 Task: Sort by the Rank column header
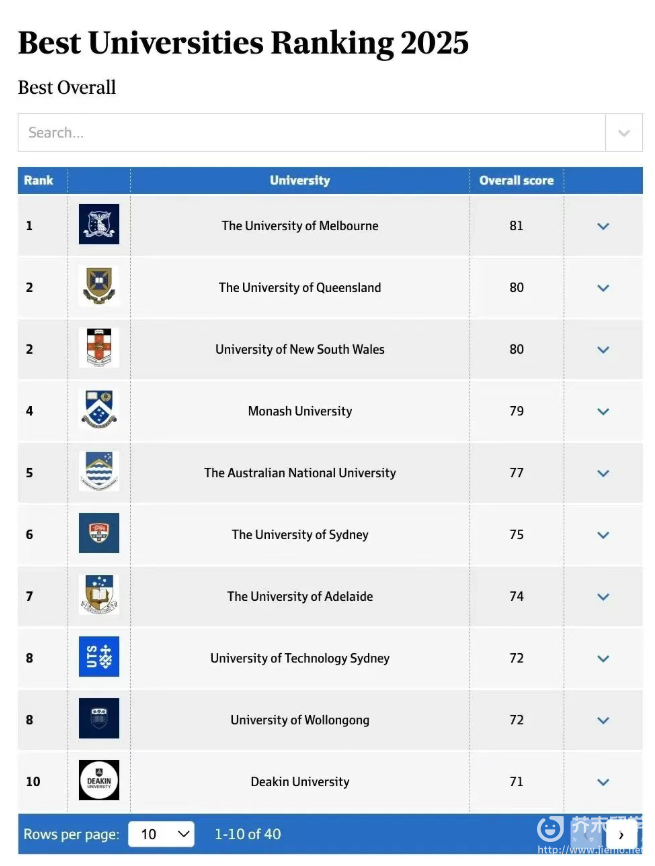click(x=39, y=181)
